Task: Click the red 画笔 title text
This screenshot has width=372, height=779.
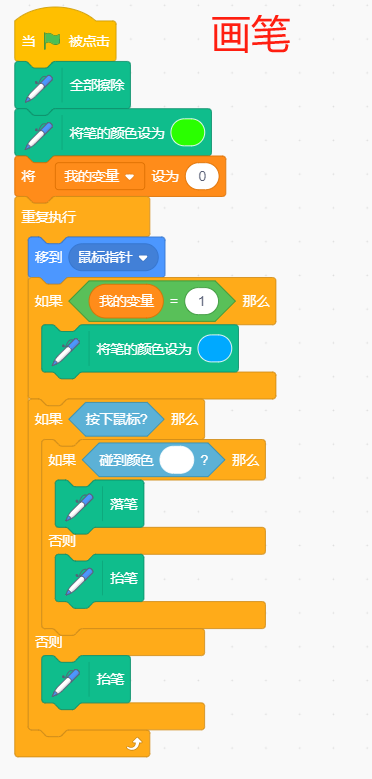Action: pos(251,34)
